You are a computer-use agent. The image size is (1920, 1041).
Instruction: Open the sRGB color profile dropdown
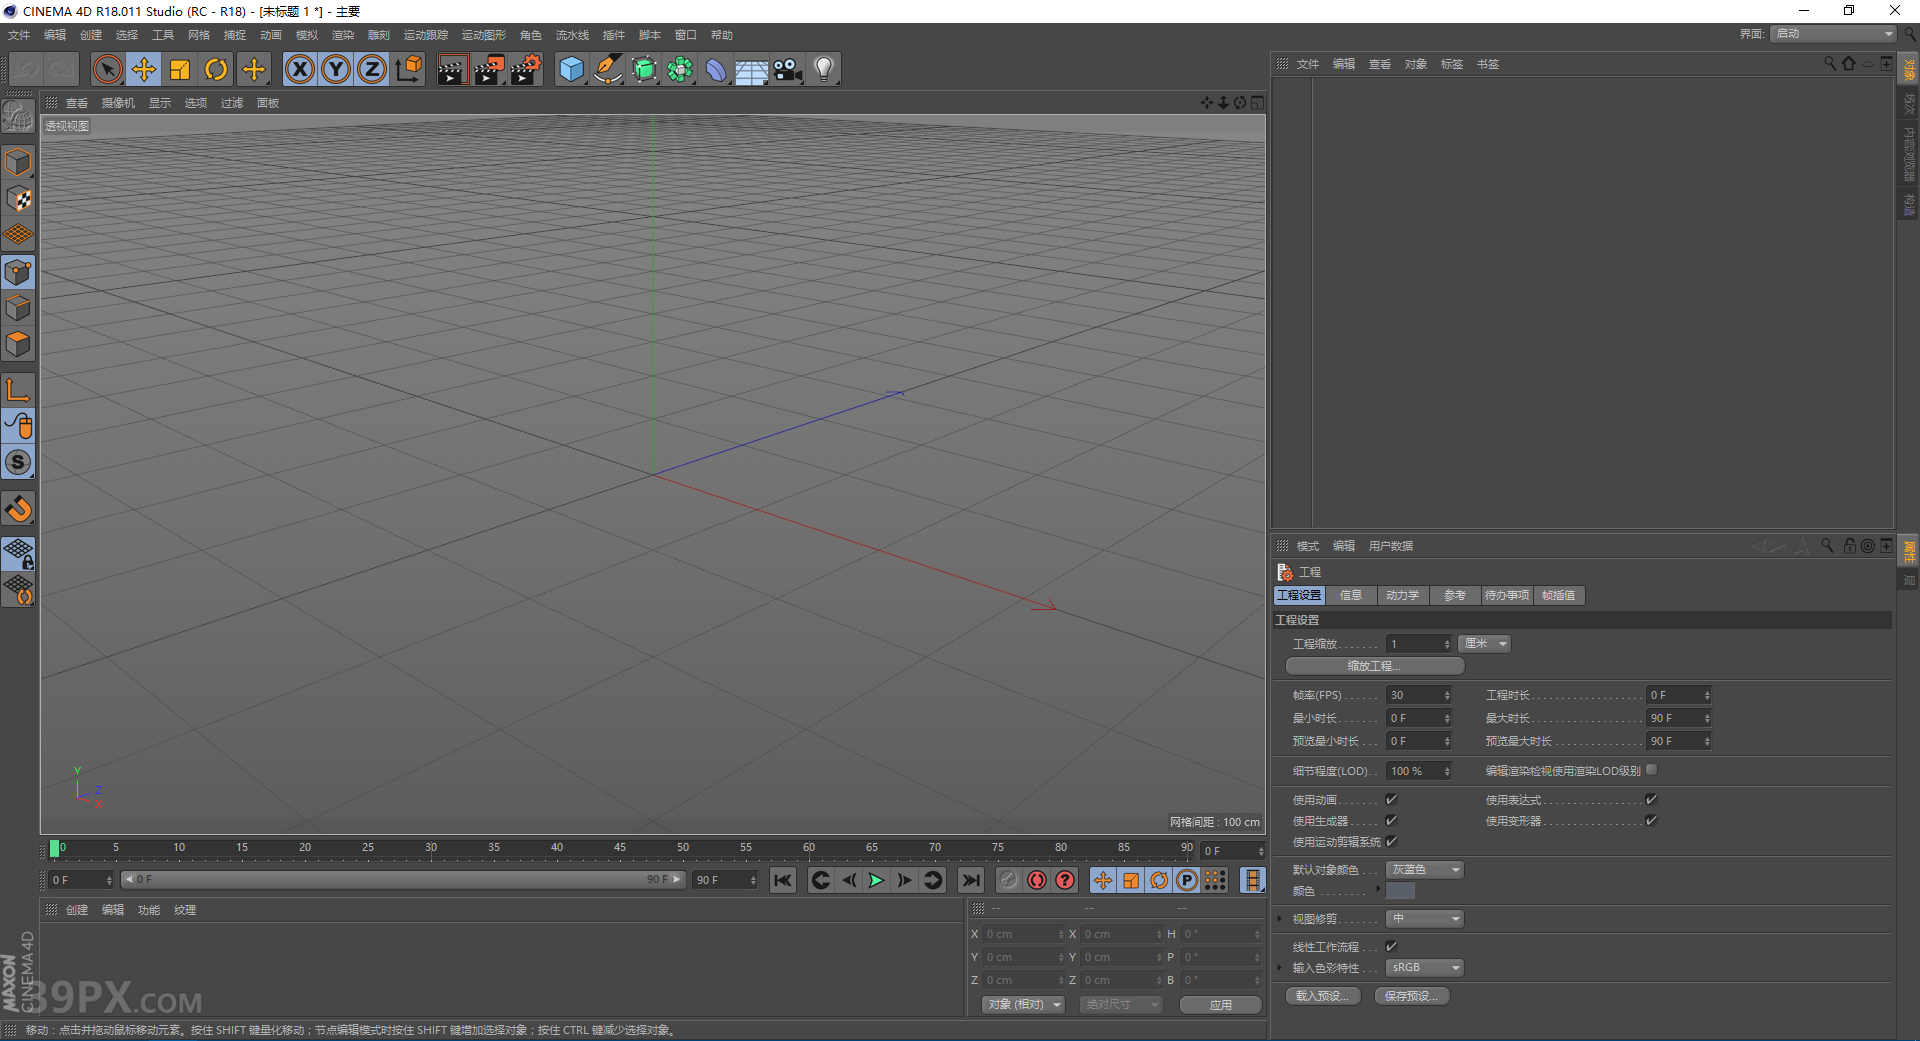pos(1423,967)
